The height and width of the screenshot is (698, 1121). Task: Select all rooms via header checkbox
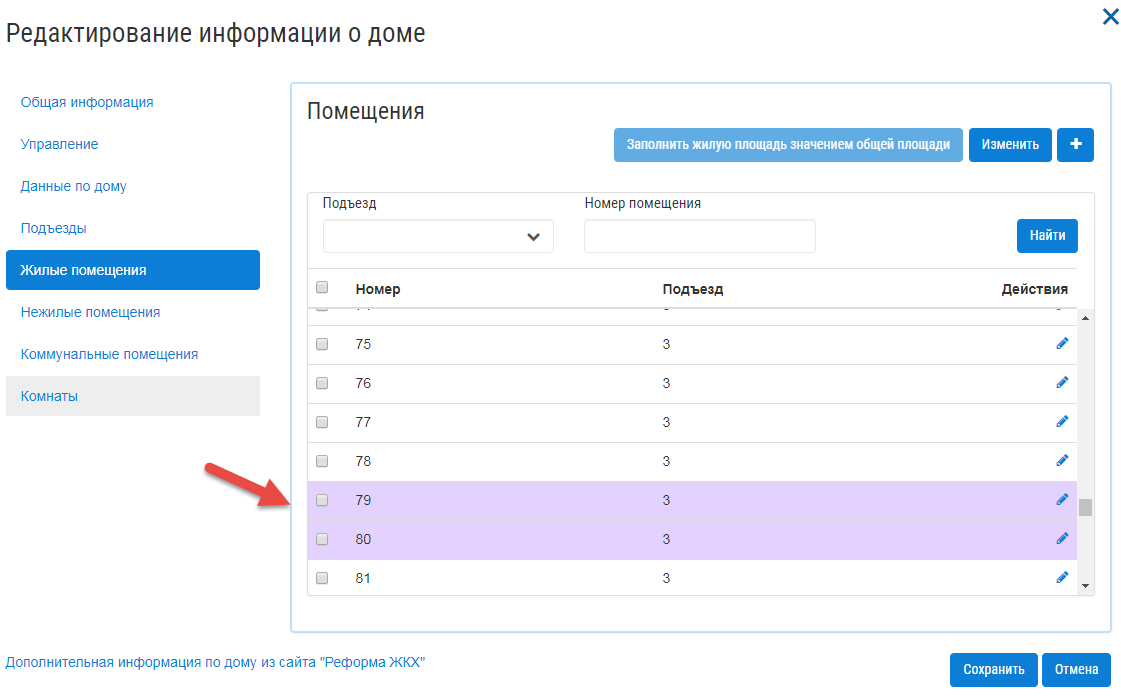click(x=322, y=287)
